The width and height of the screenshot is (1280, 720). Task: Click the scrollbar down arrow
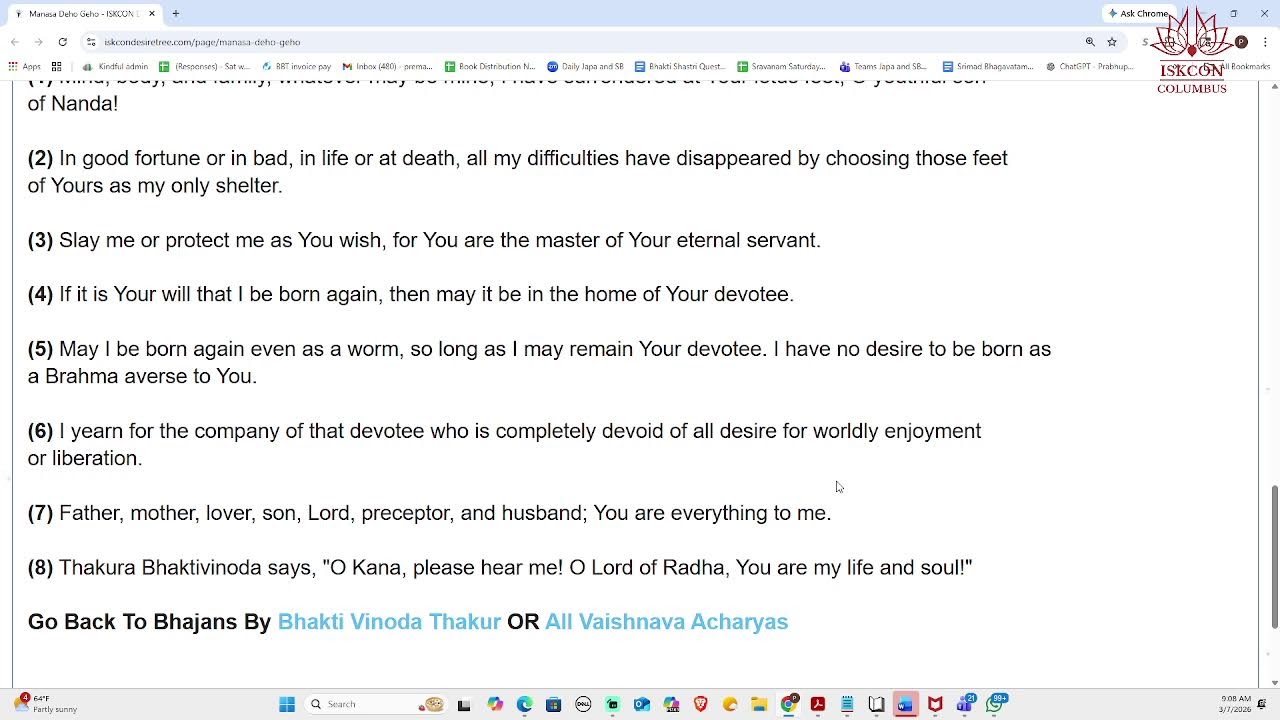pos(1274,683)
